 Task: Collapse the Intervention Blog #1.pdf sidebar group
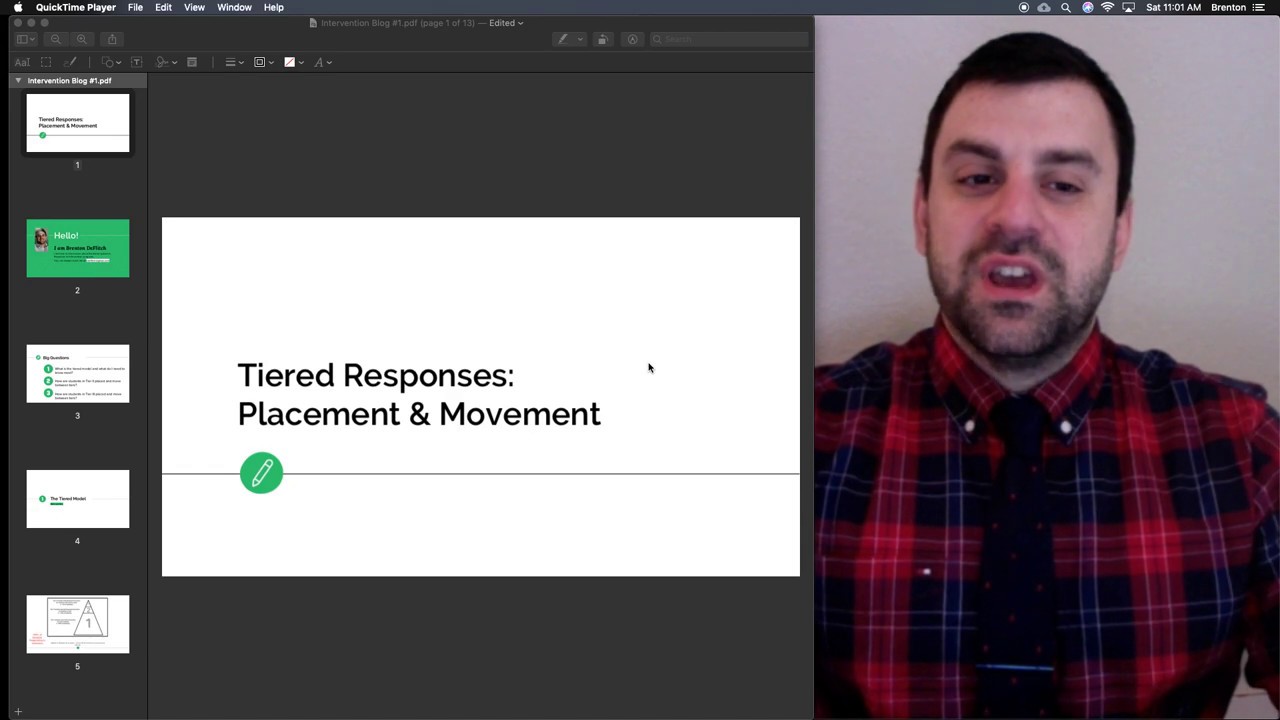click(x=18, y=80)
